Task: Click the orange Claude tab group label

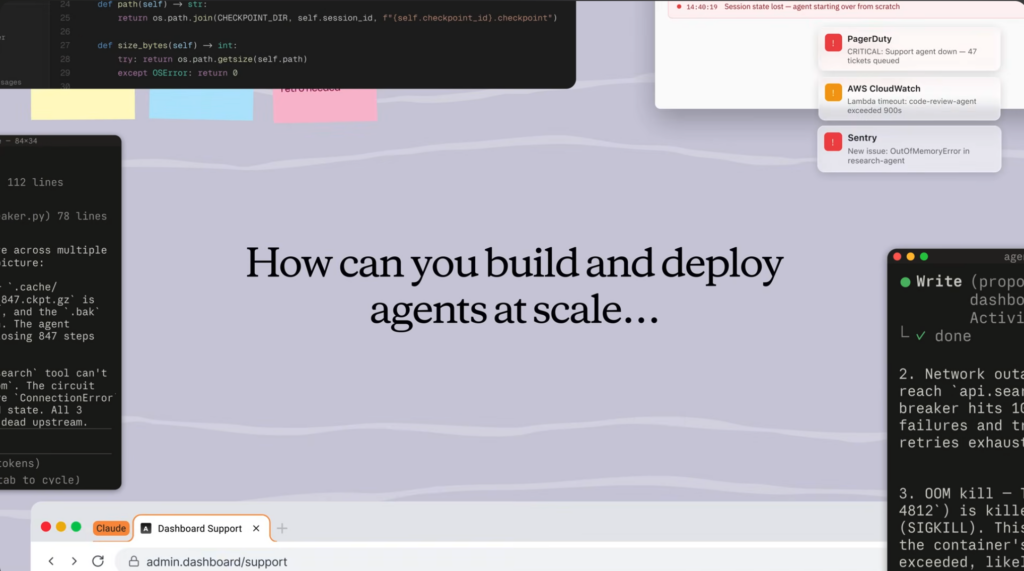Action: 110,528
